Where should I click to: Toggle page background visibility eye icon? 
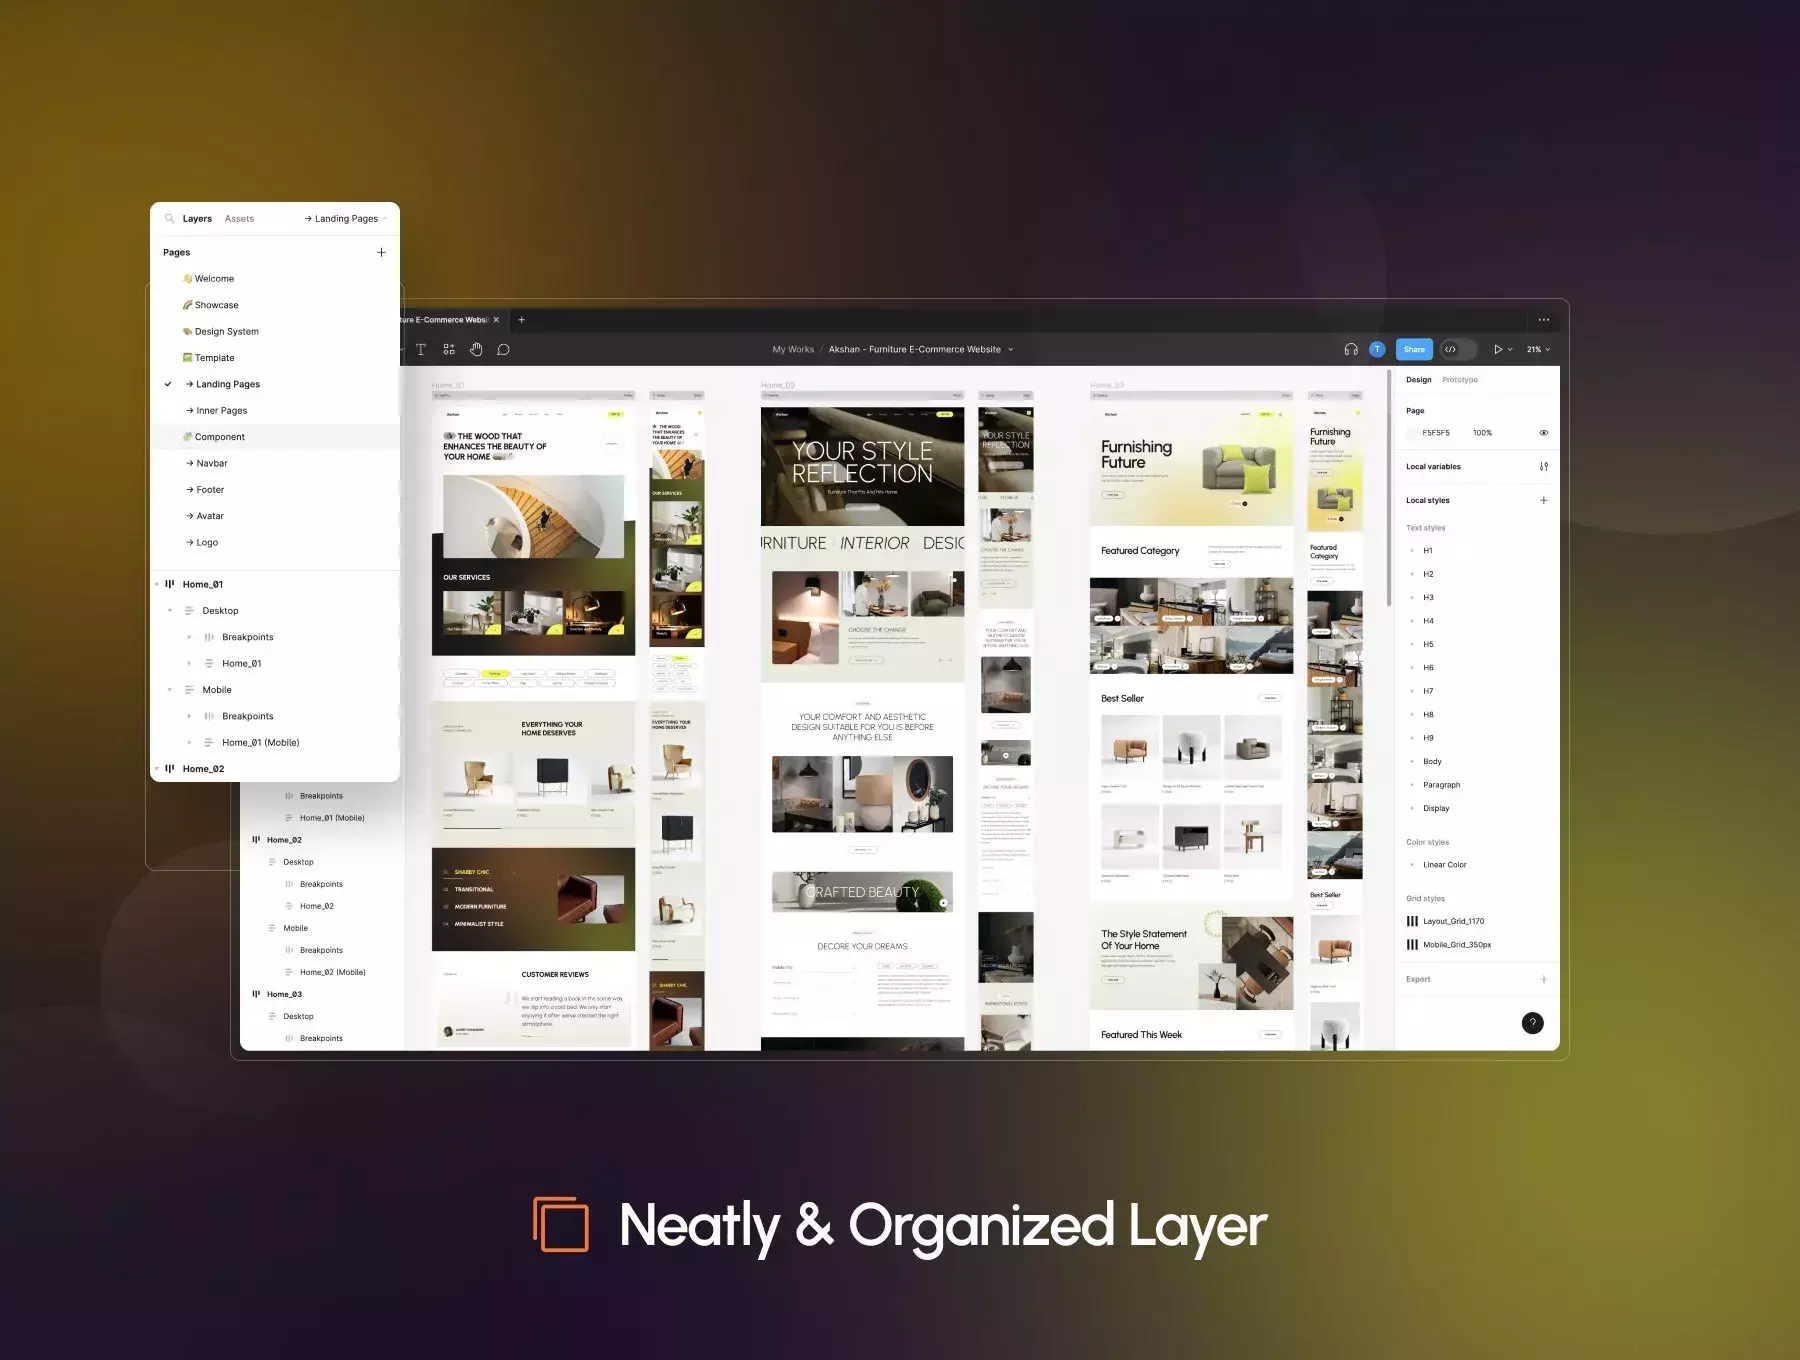1544,433
